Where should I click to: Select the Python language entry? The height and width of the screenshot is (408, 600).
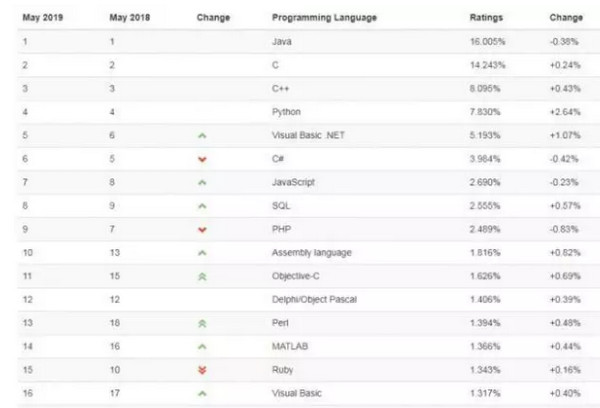[285, 111]
